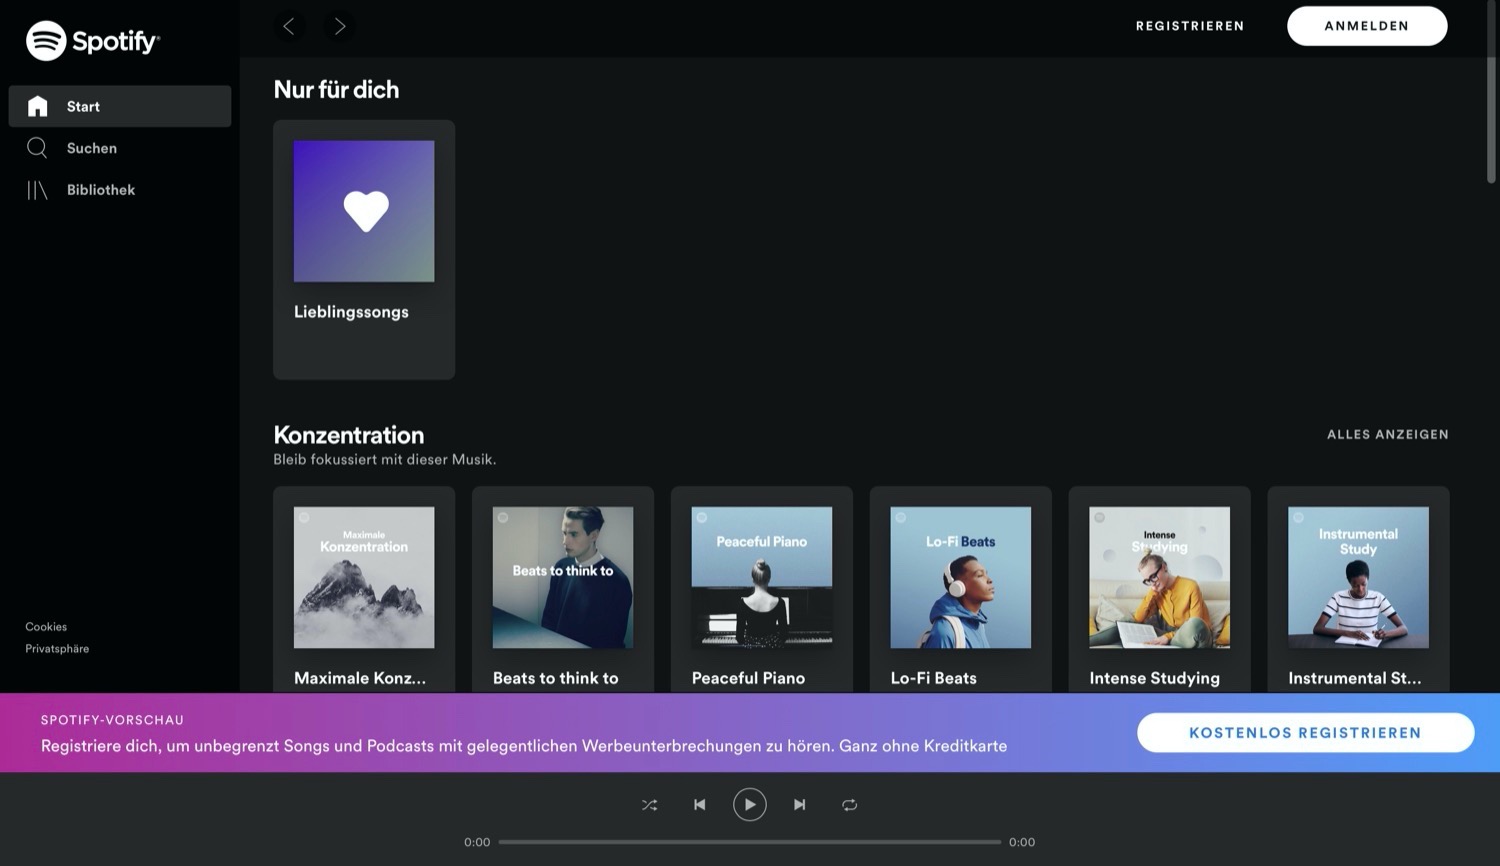
Task: Click the Peaceful Piano title
Action: (x=748, y=678)
